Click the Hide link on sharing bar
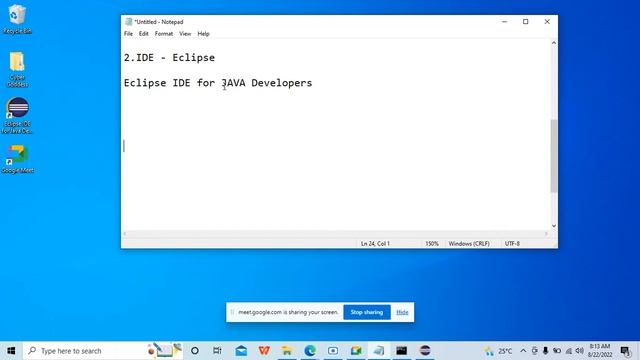The width and height of the screenshot is (640, 360). pos(402,312)
